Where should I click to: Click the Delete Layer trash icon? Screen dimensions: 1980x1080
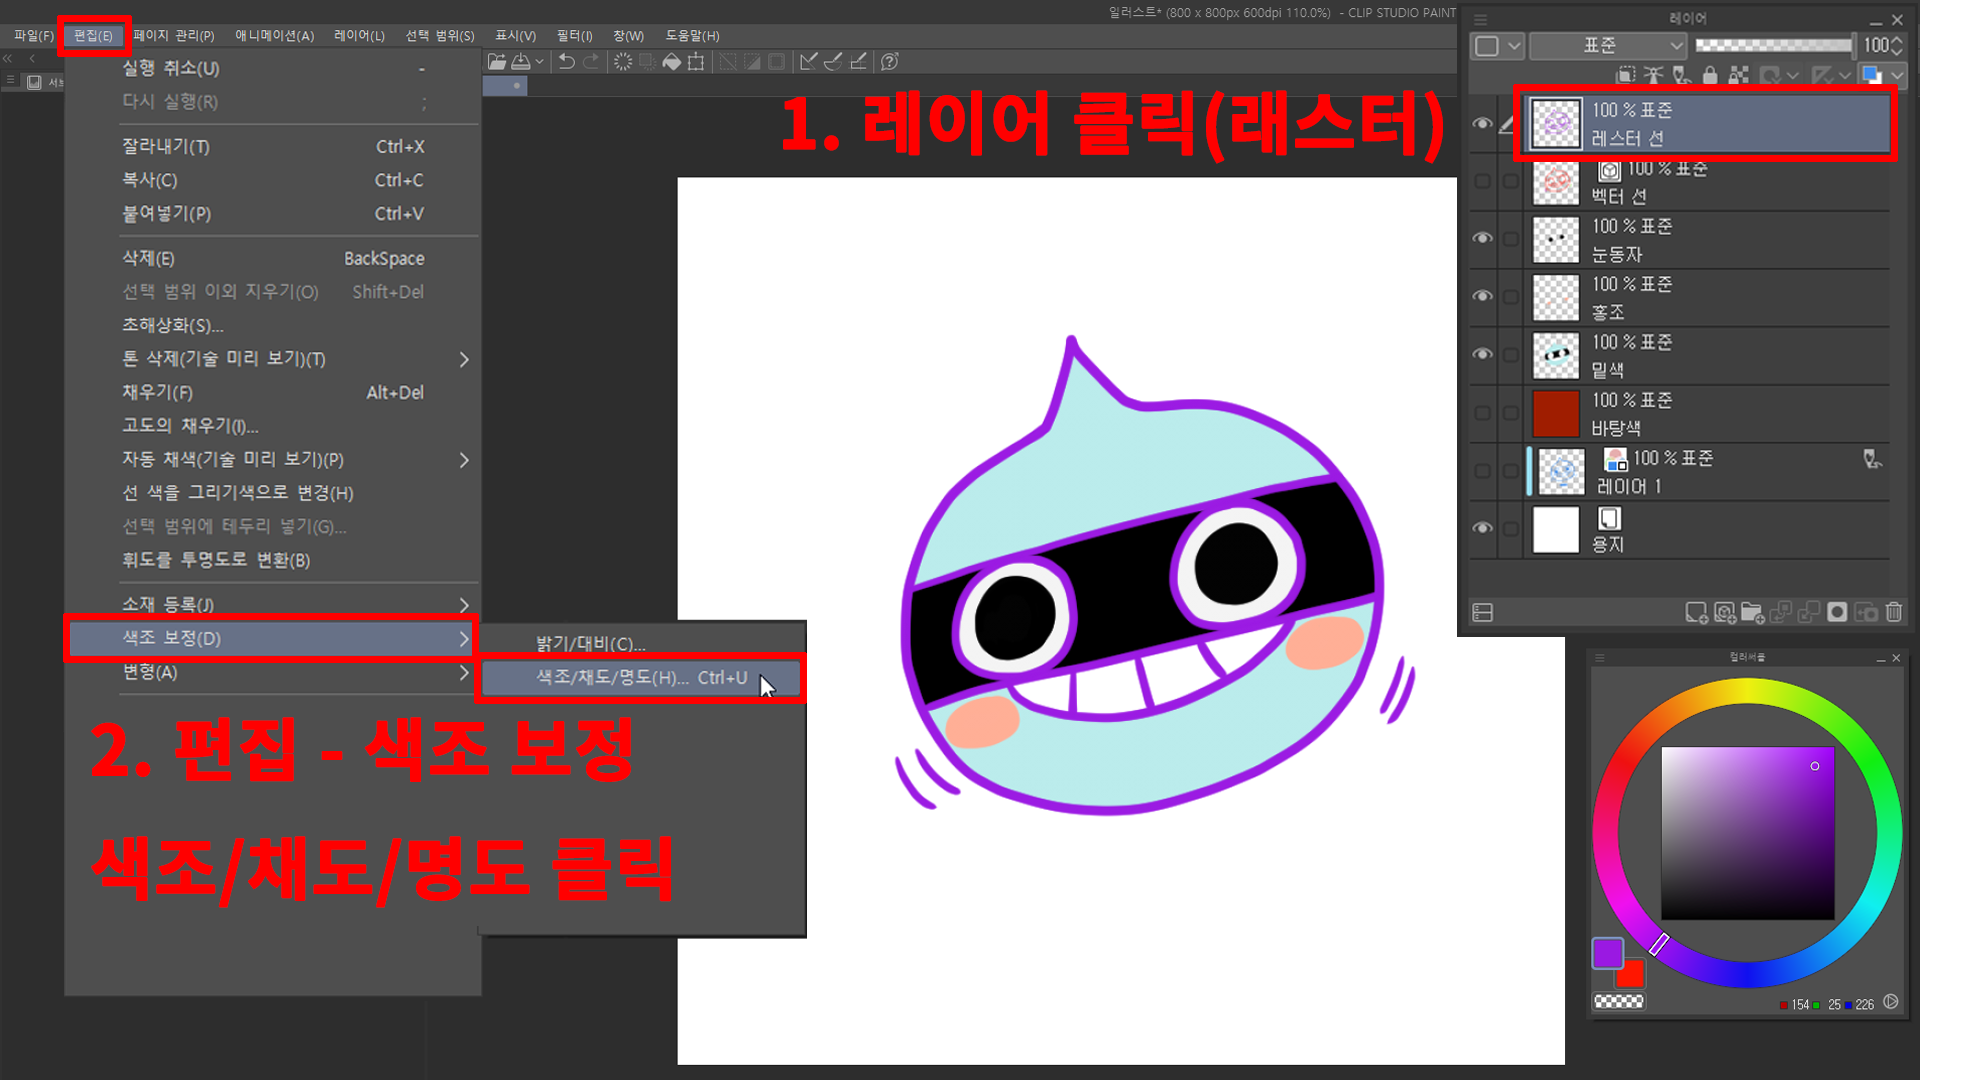click(1894, 612)
